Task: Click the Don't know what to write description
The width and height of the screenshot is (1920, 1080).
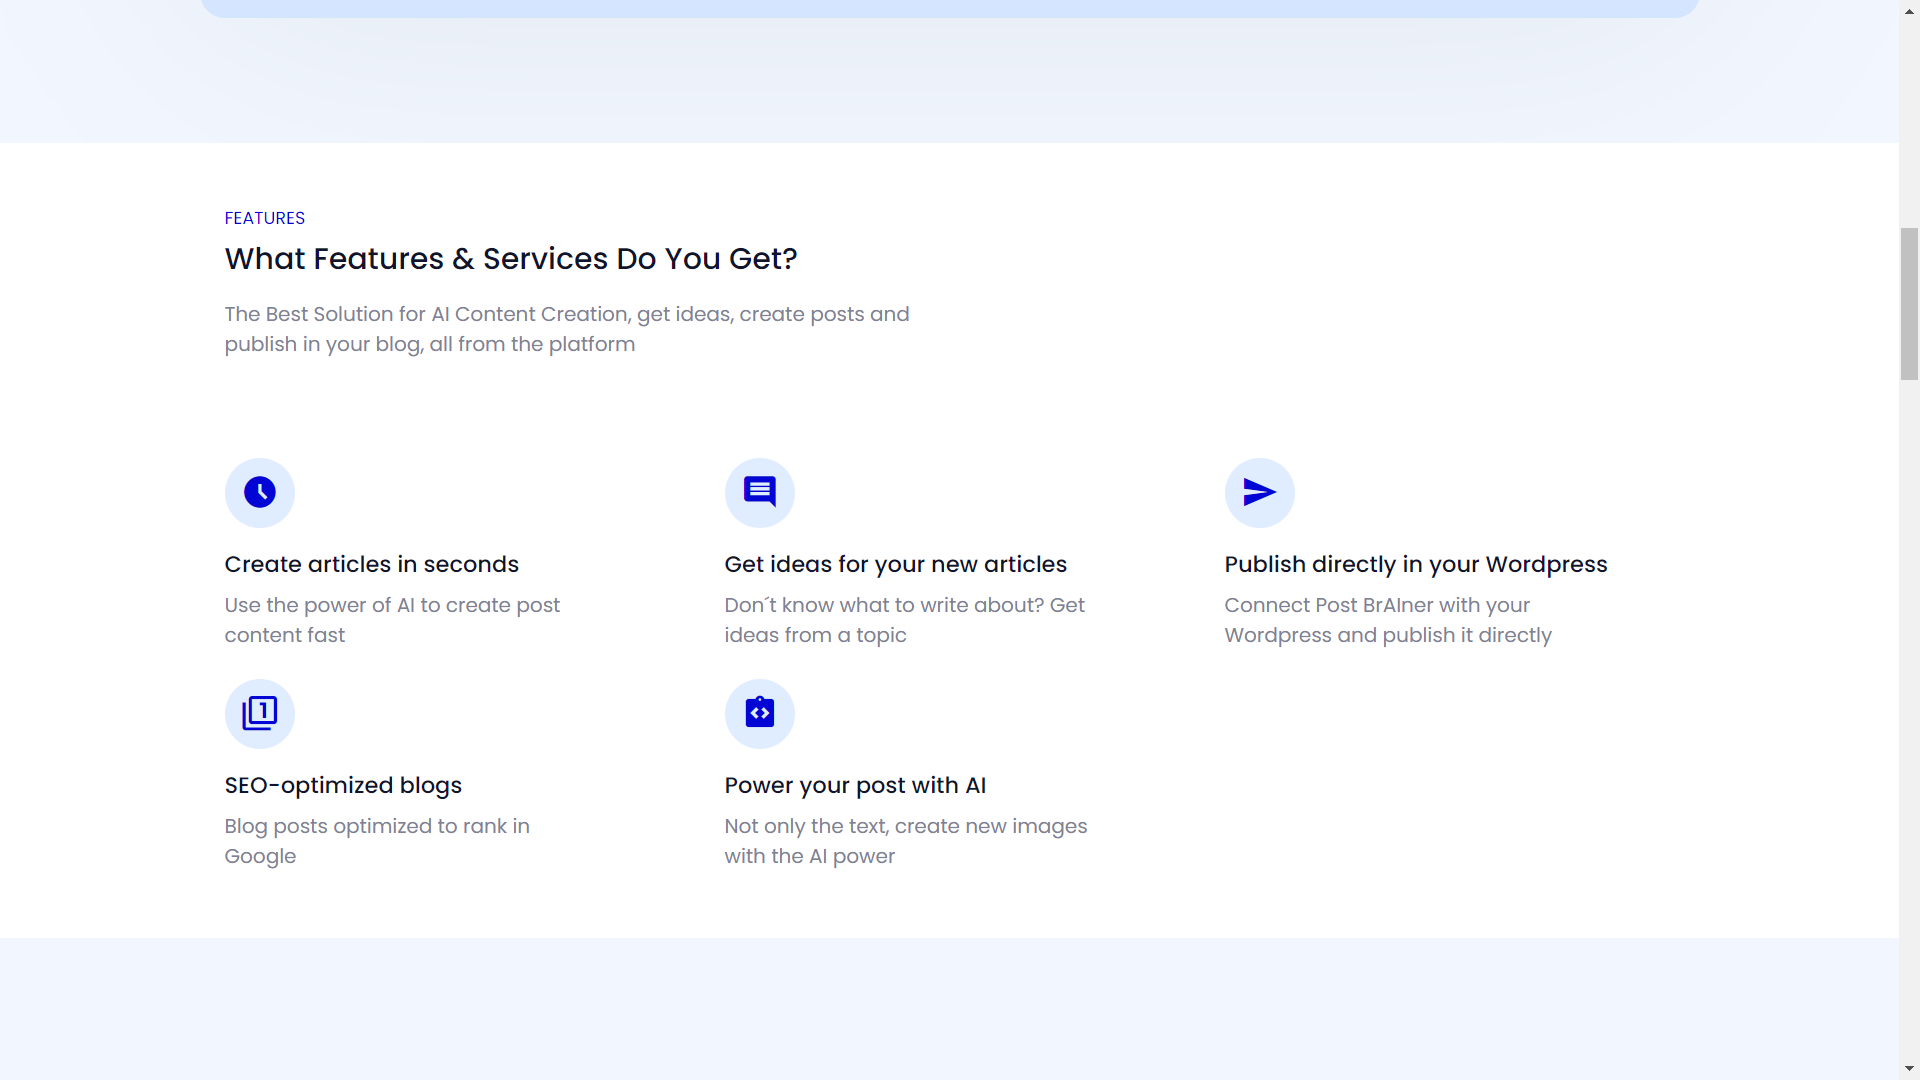Action: [904, 620]
